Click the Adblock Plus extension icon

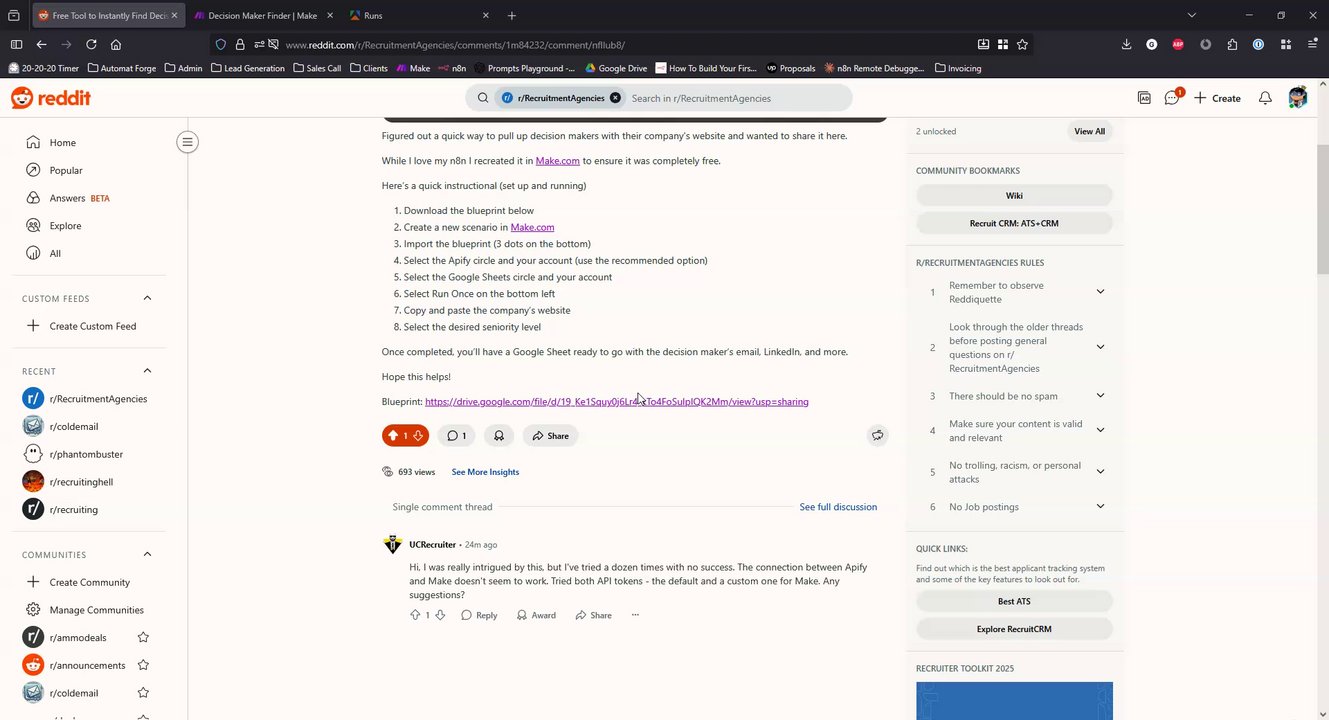pos(1178,44)
